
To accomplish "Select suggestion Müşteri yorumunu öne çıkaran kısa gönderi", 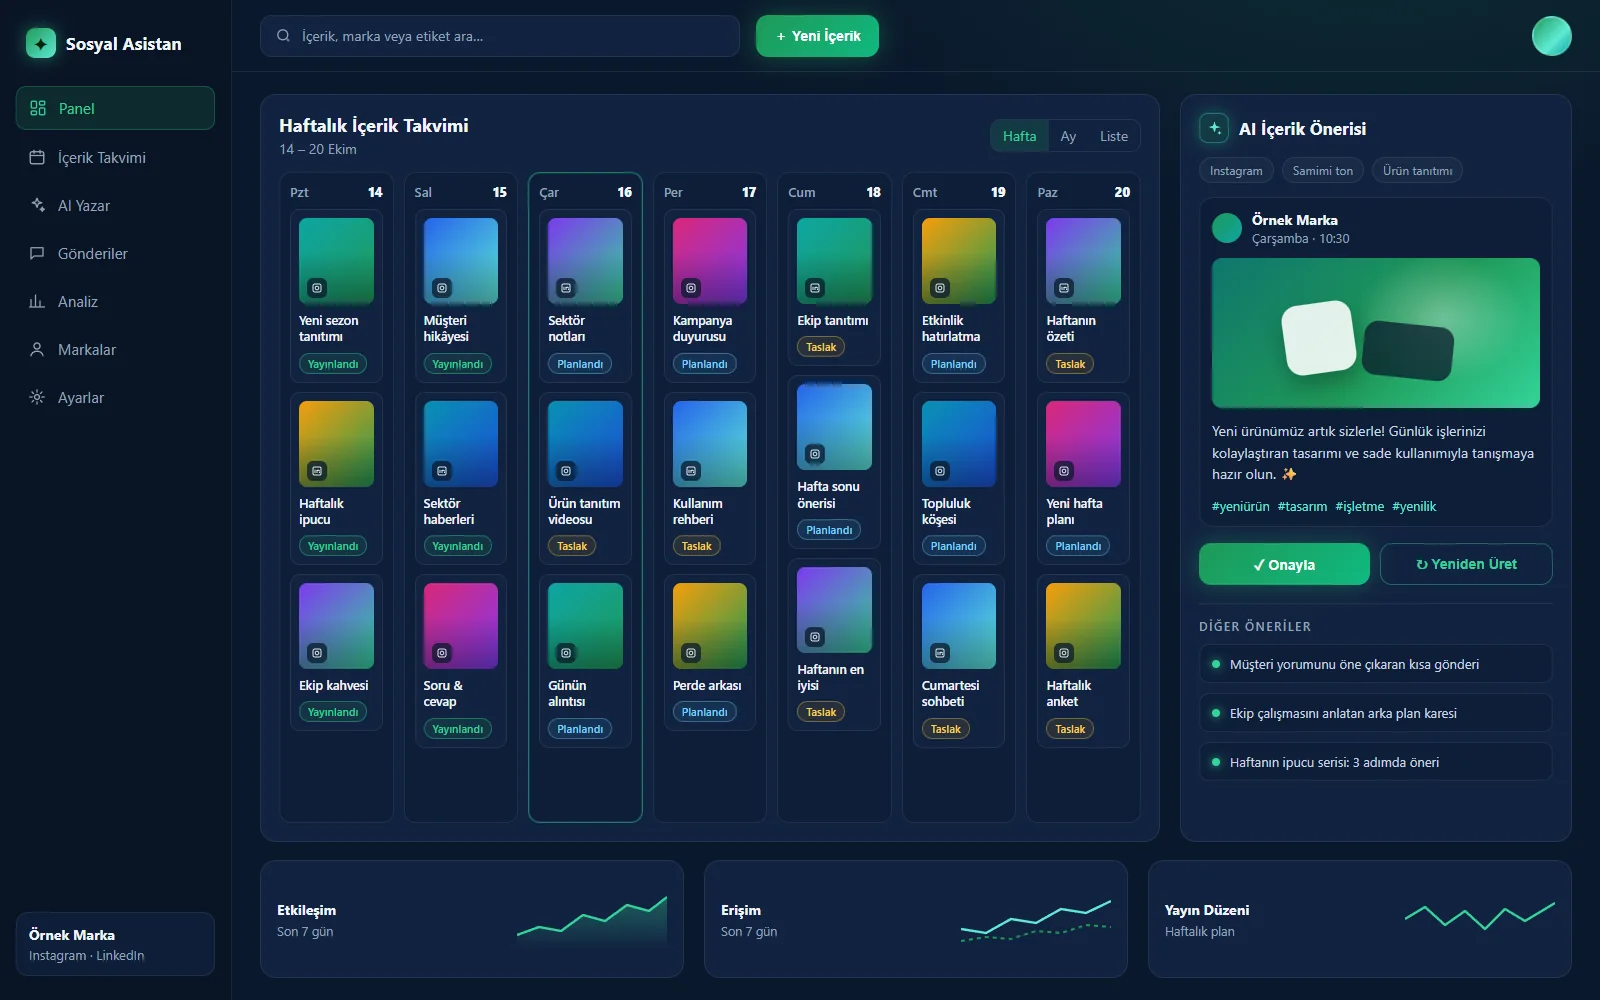I will [x=1375, y=664].
